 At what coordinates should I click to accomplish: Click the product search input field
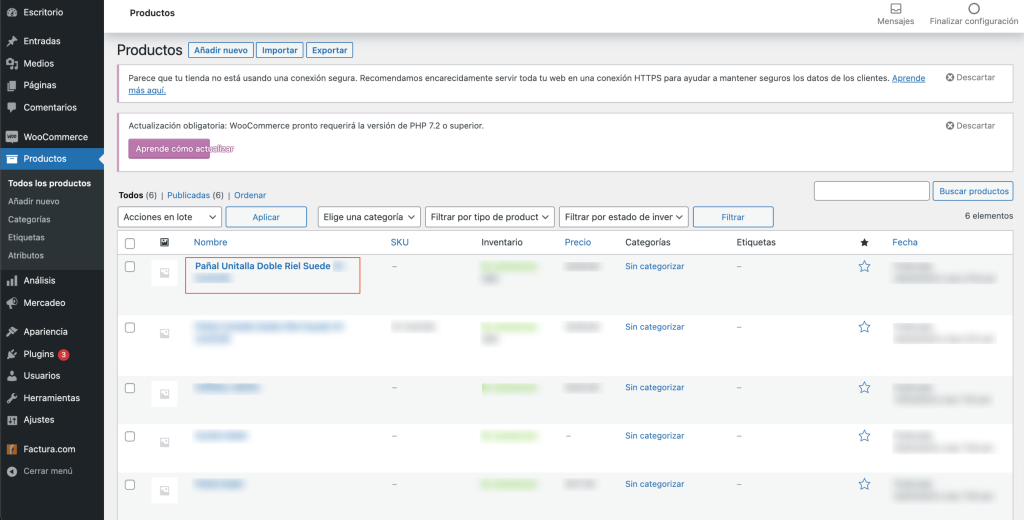click(872, 191)
